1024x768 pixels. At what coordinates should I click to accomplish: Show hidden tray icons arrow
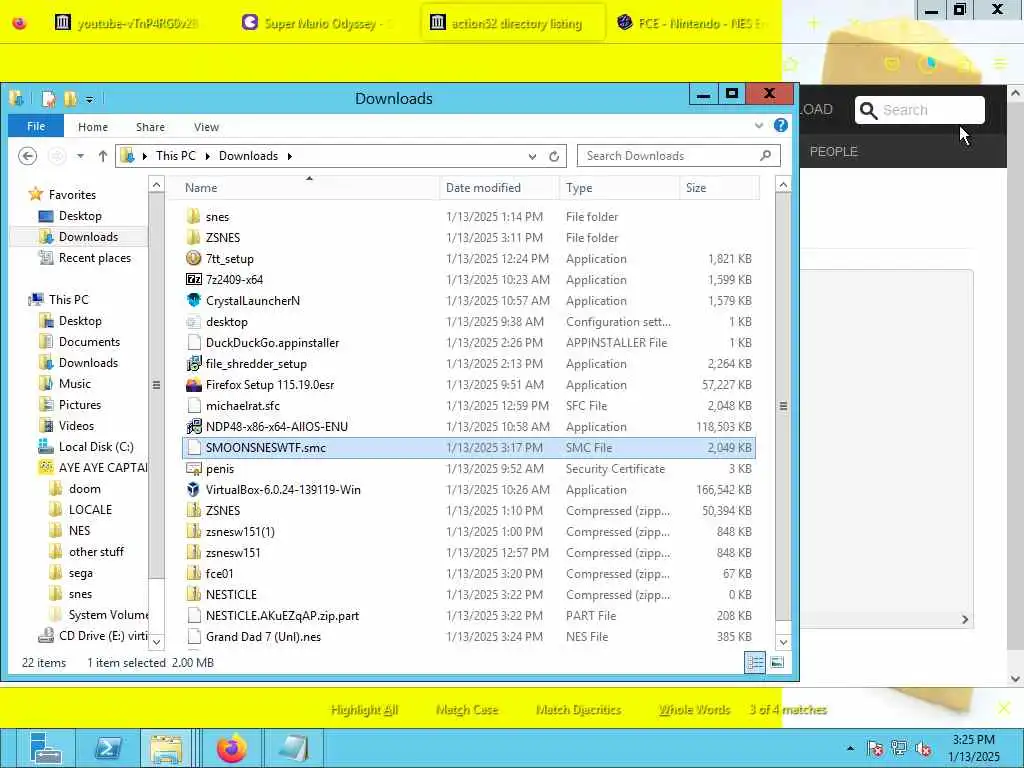(850, 748)
